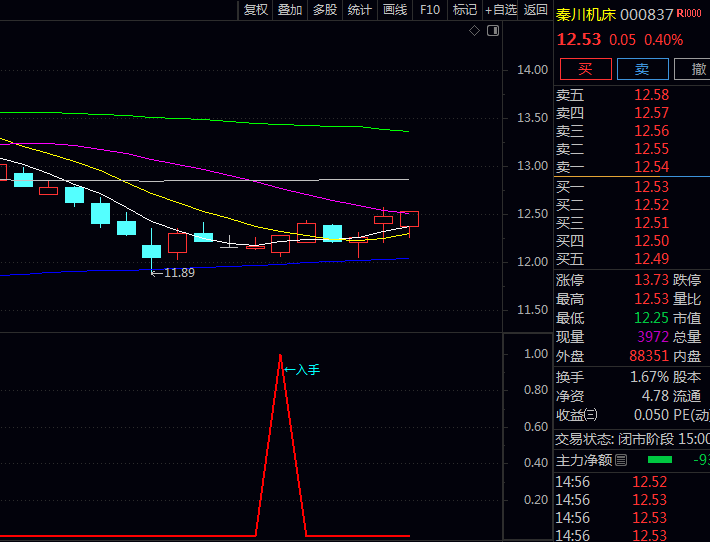Screen dimensions: 710x542
Task: Select the 卖一 ask price 12.54
Action: pyautogui.click(x=651, y=167)
